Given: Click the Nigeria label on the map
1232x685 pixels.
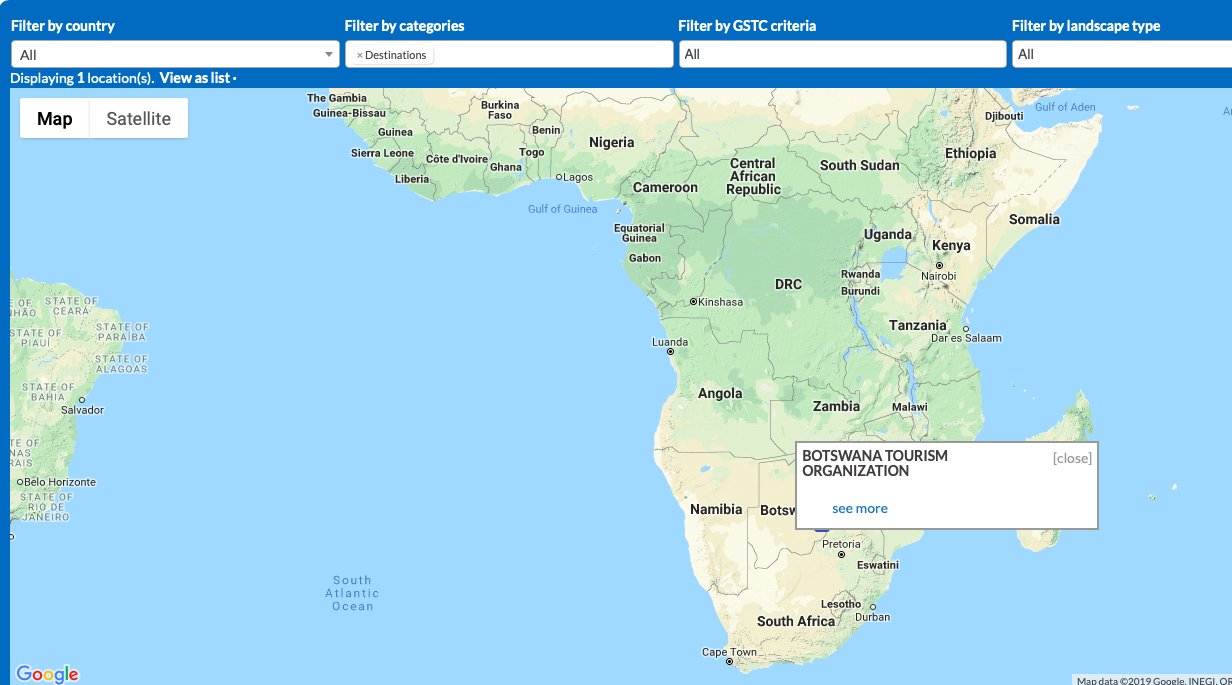Looking at the screenshot, I should [x=612, y=142].
